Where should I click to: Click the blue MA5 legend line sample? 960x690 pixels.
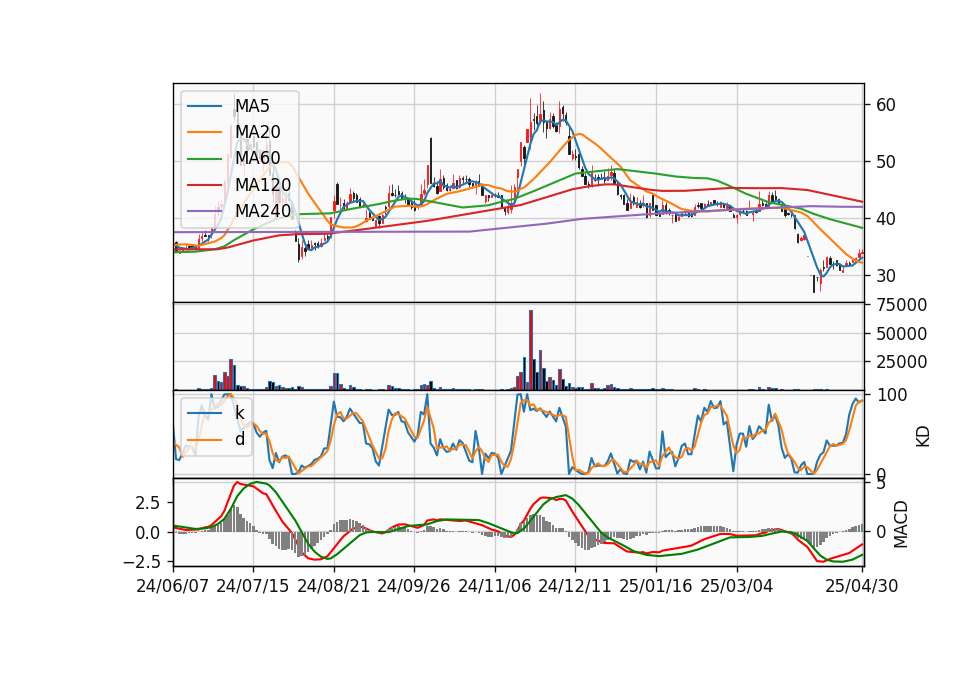pos(204,107)
